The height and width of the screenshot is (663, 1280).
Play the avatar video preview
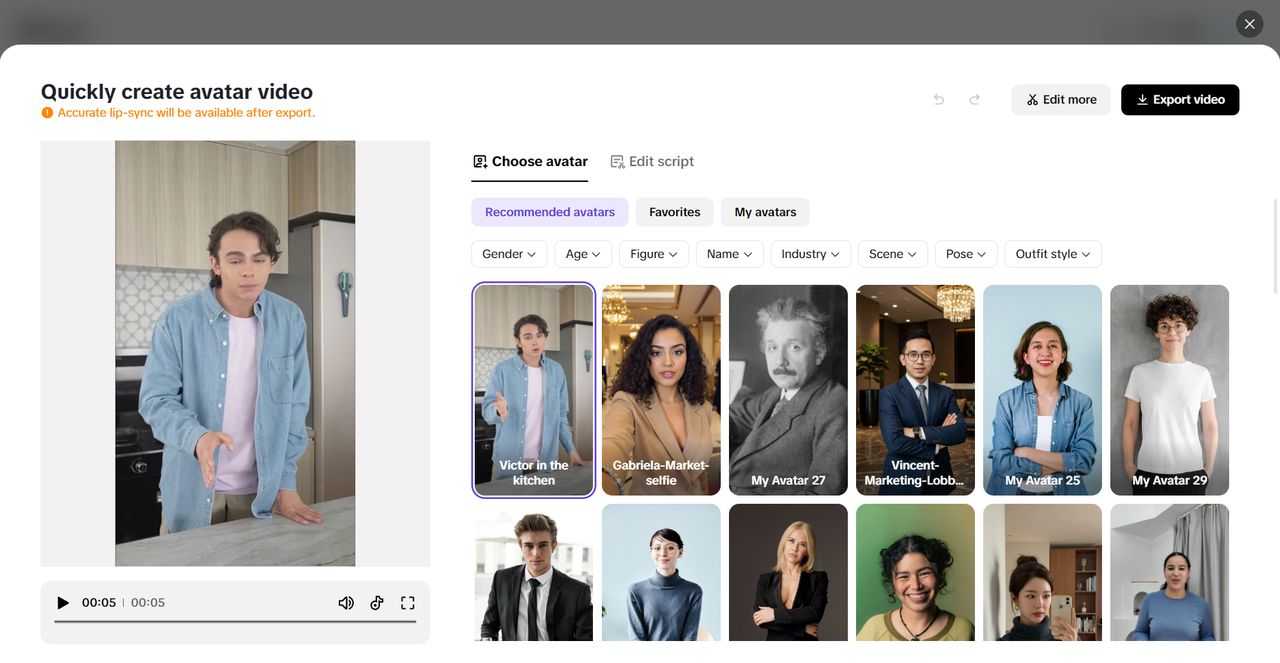[63, 603]
